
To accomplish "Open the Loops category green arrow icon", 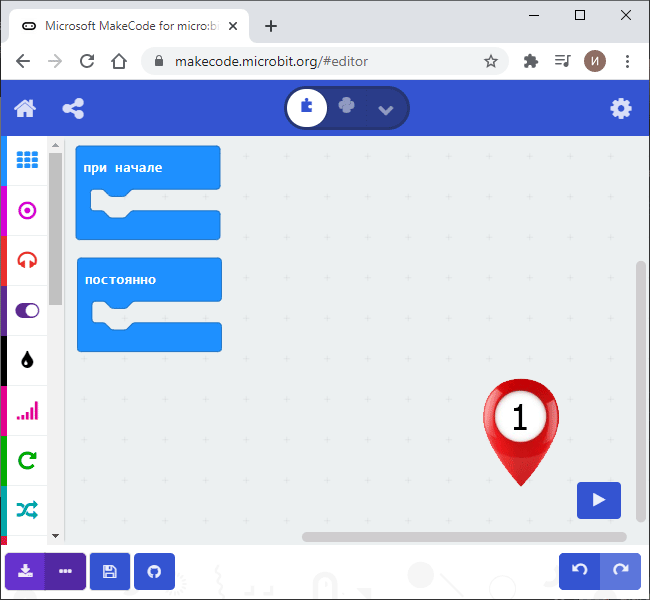I will point(27,461).
